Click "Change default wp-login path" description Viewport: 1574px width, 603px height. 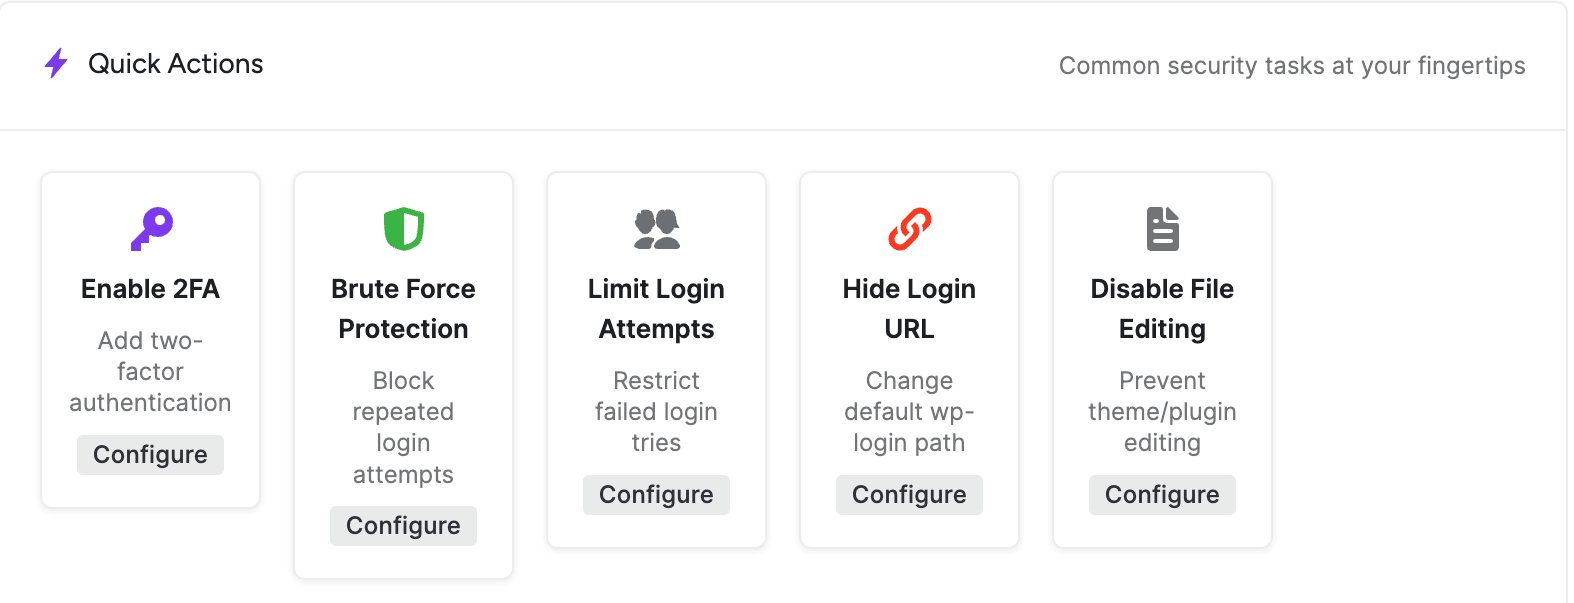tap(909, 412)
